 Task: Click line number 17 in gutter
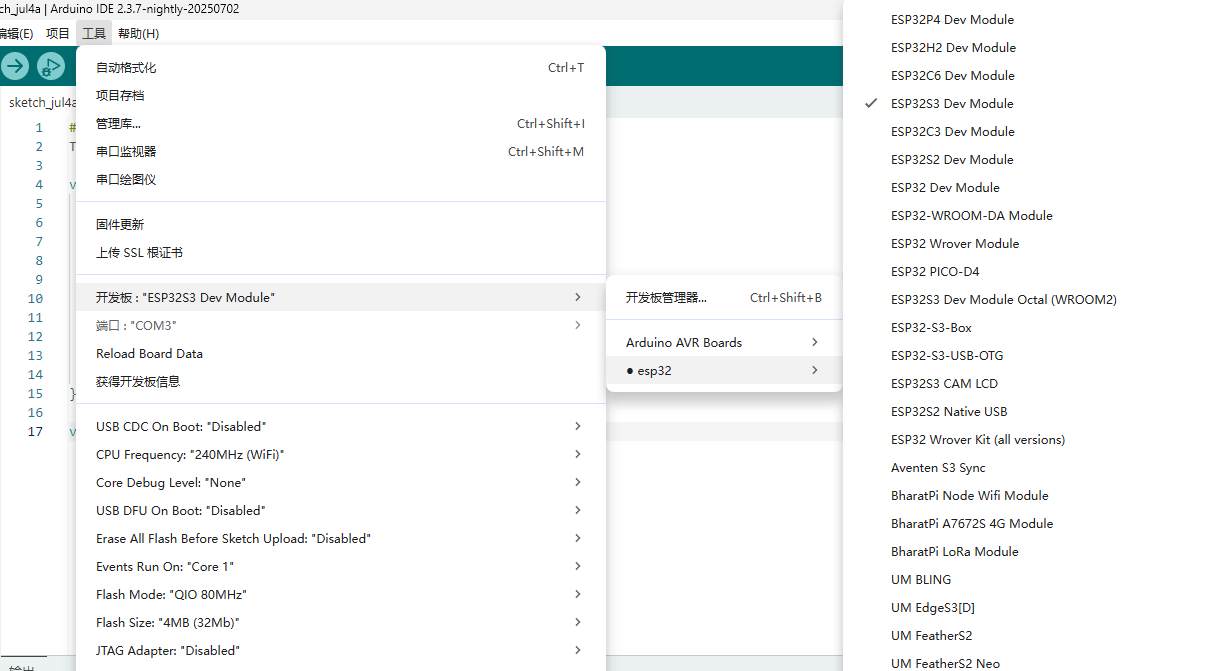[x=35, y=432]
